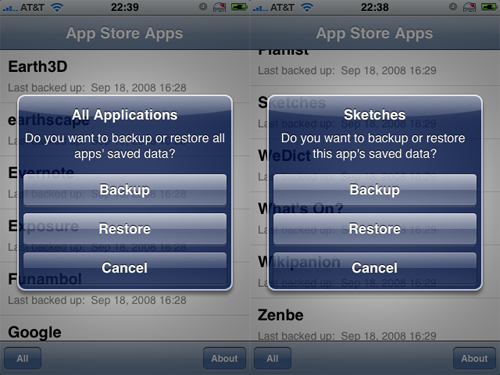The width and height of the screenshot is (500, 375).
Task: Tap the All button in right toolbar
Action: click(x=272, y=358)
